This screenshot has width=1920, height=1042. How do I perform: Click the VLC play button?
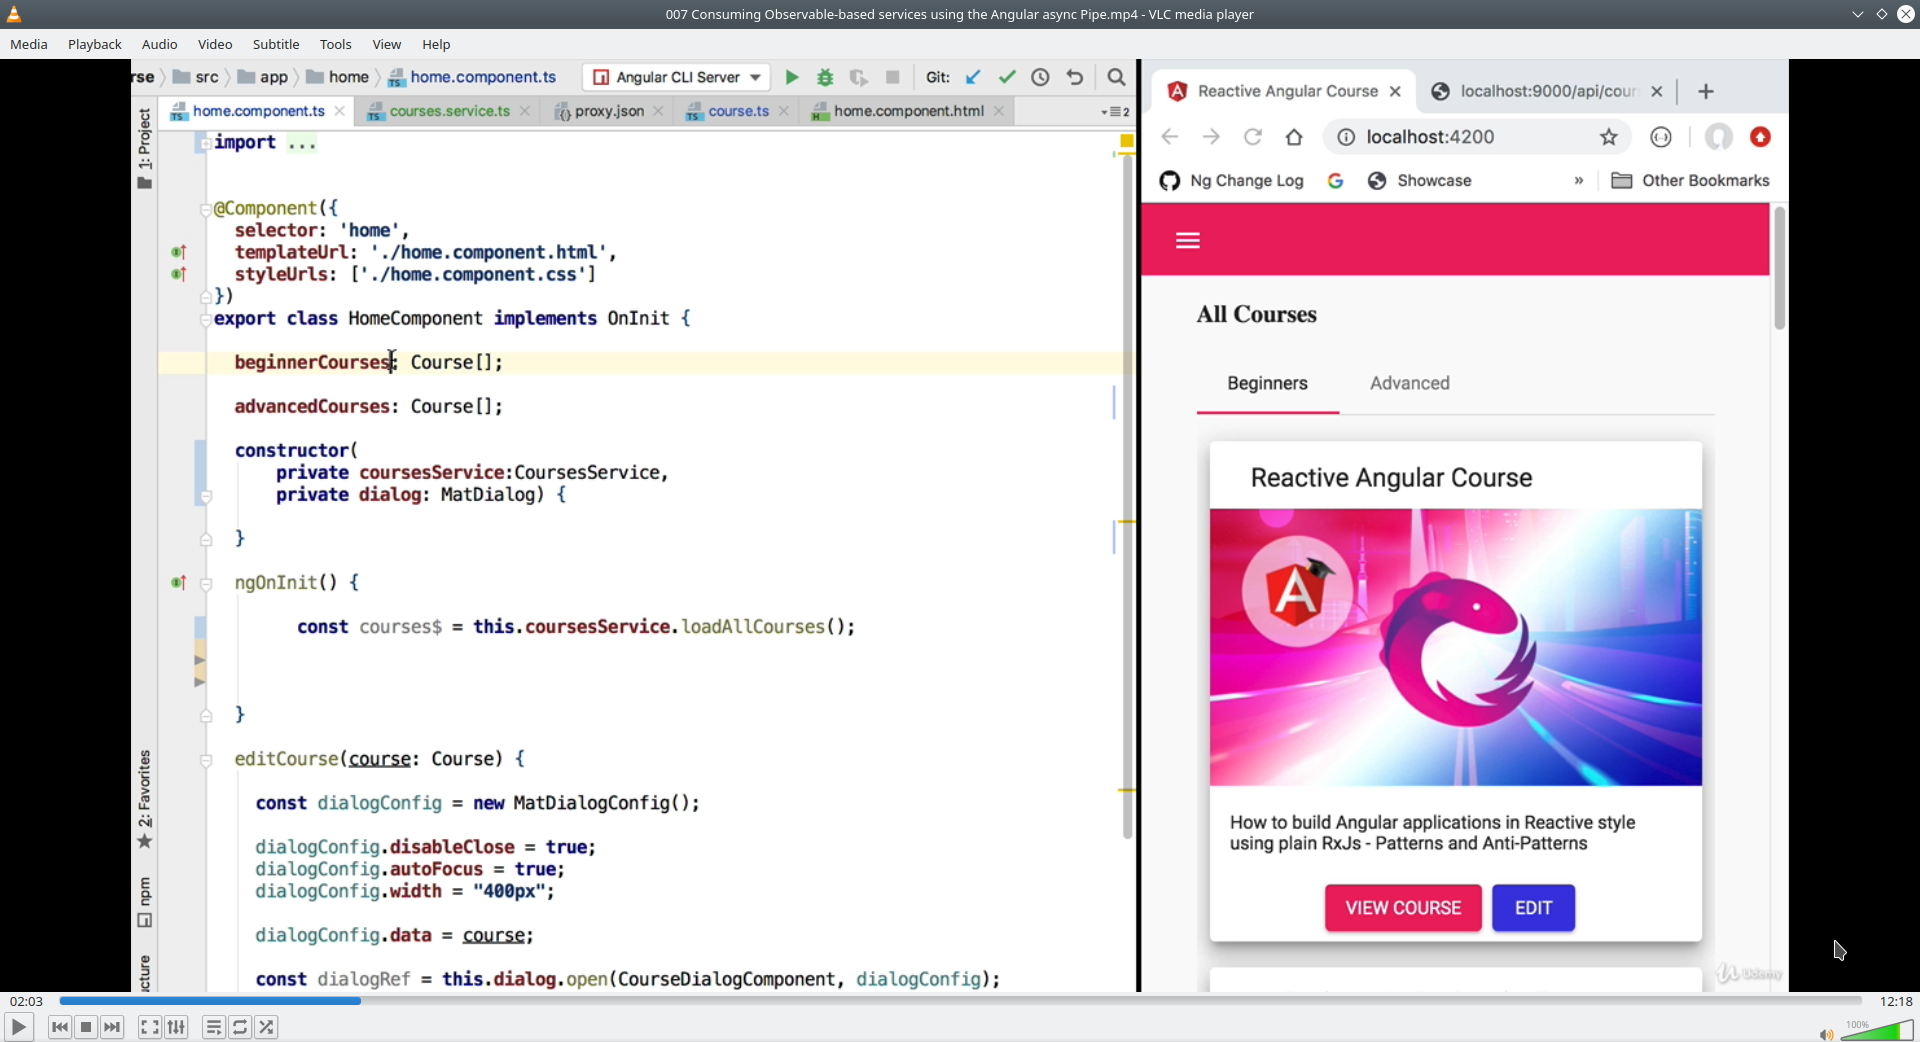[18, 1027]
